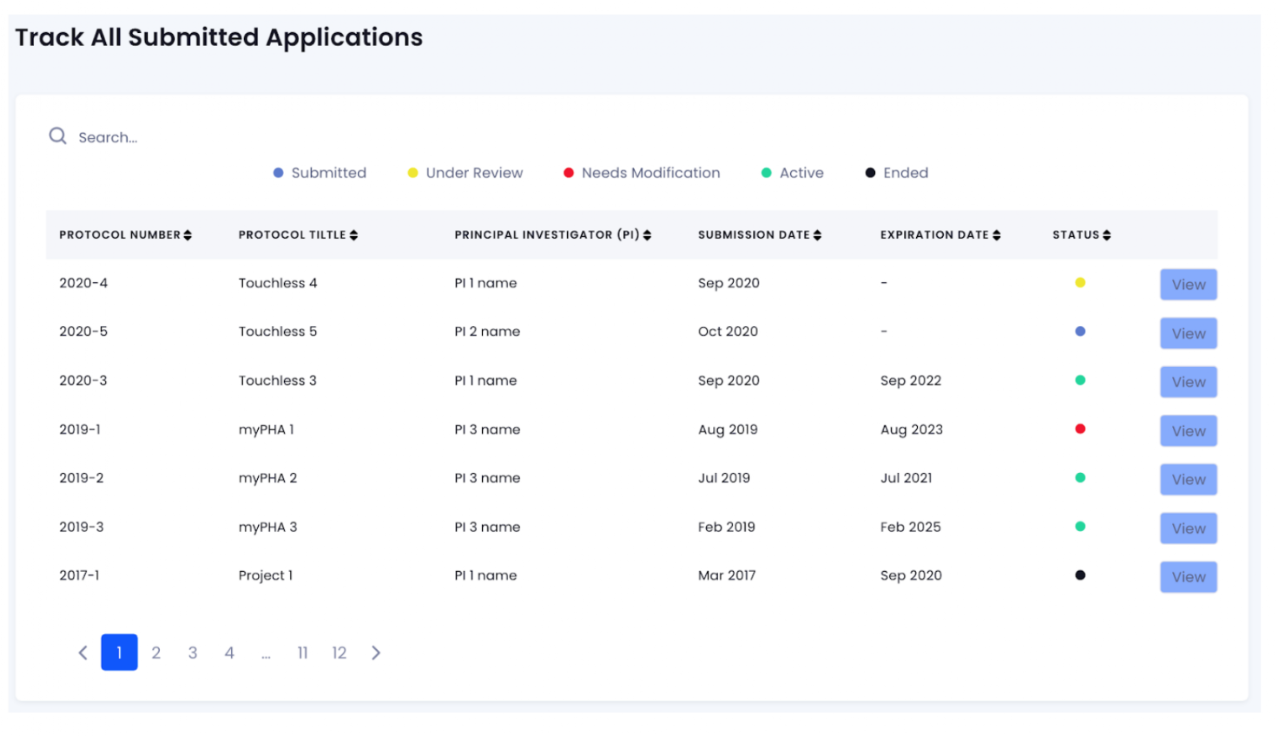This screenshot has width=1280, height=736.
Task: Sort by Principal Investigator column arrows
Action: coord(647,235)
